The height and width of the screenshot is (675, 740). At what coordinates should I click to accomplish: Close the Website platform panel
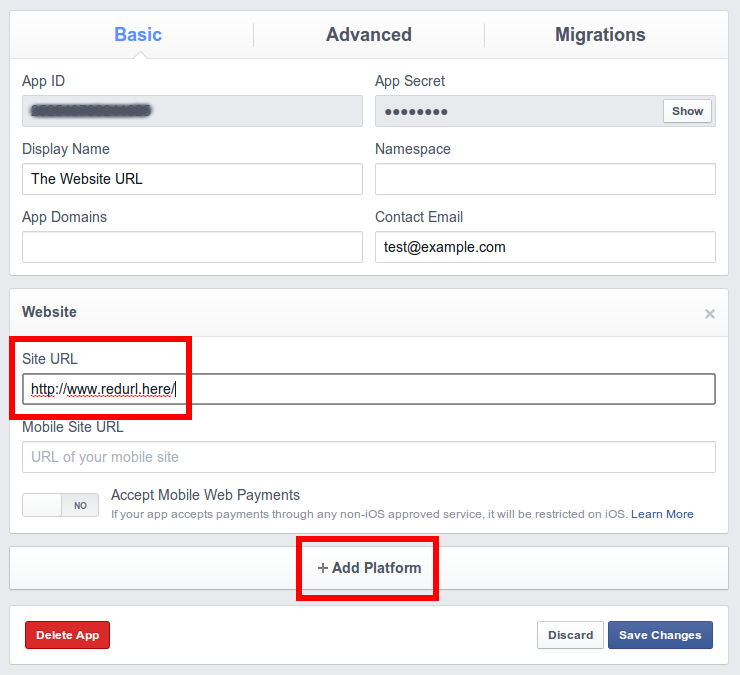pos(709,314)
